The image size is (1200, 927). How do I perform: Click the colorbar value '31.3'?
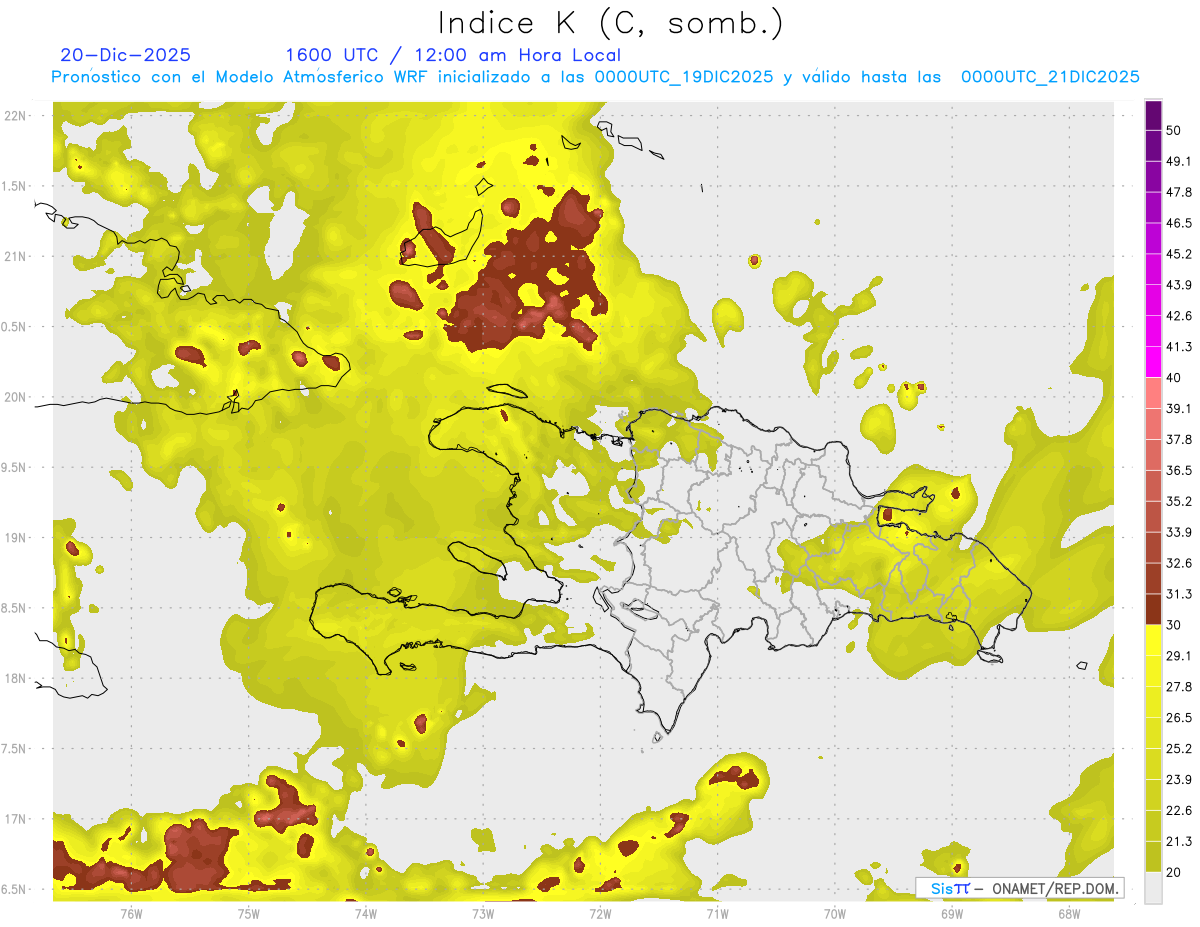tap(1179, 594)
